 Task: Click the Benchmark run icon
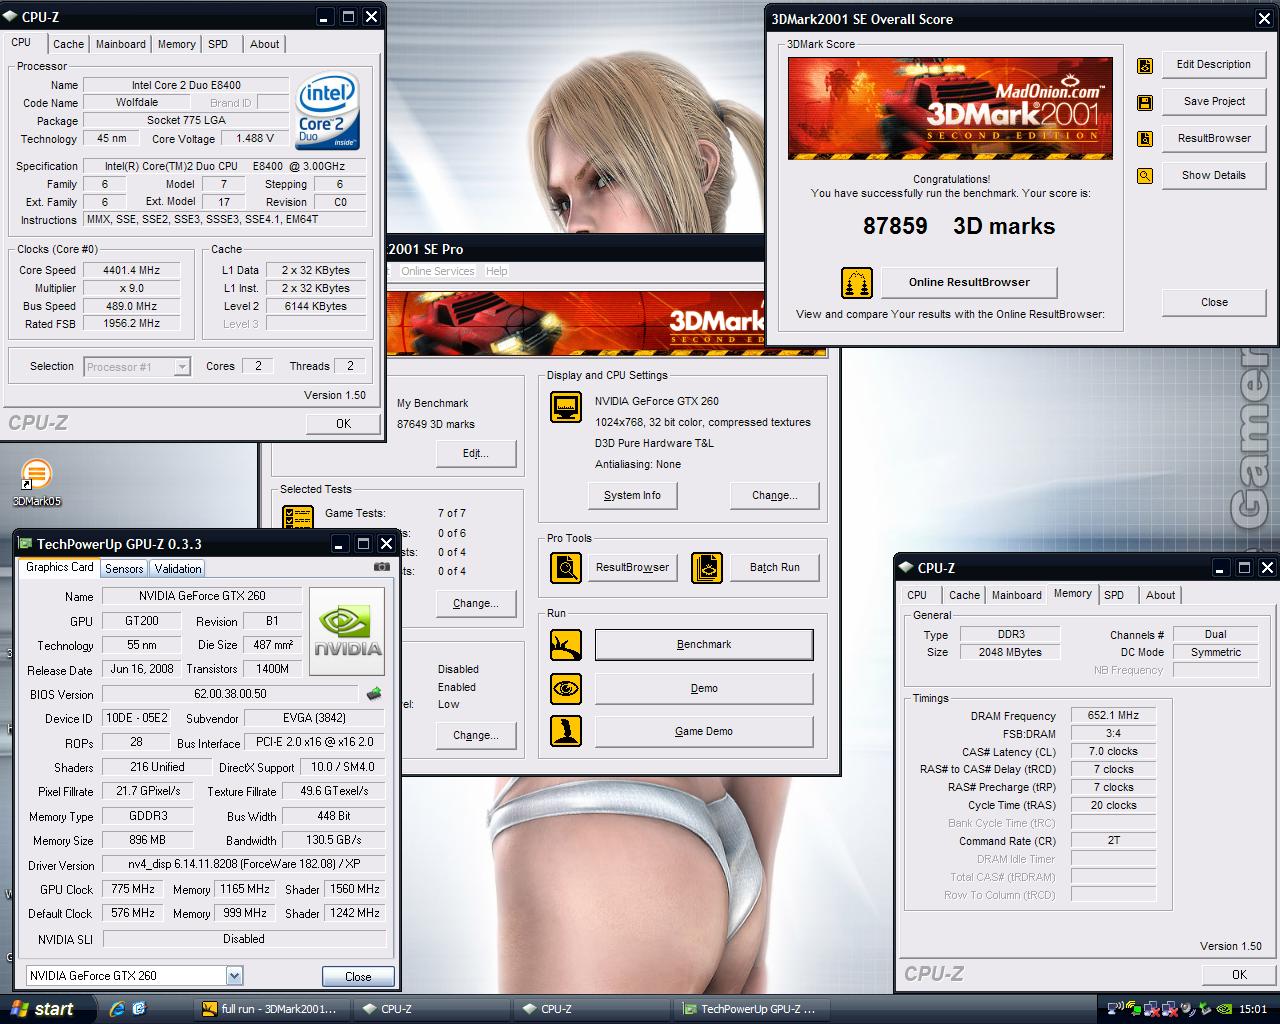(x=566, y=645)
